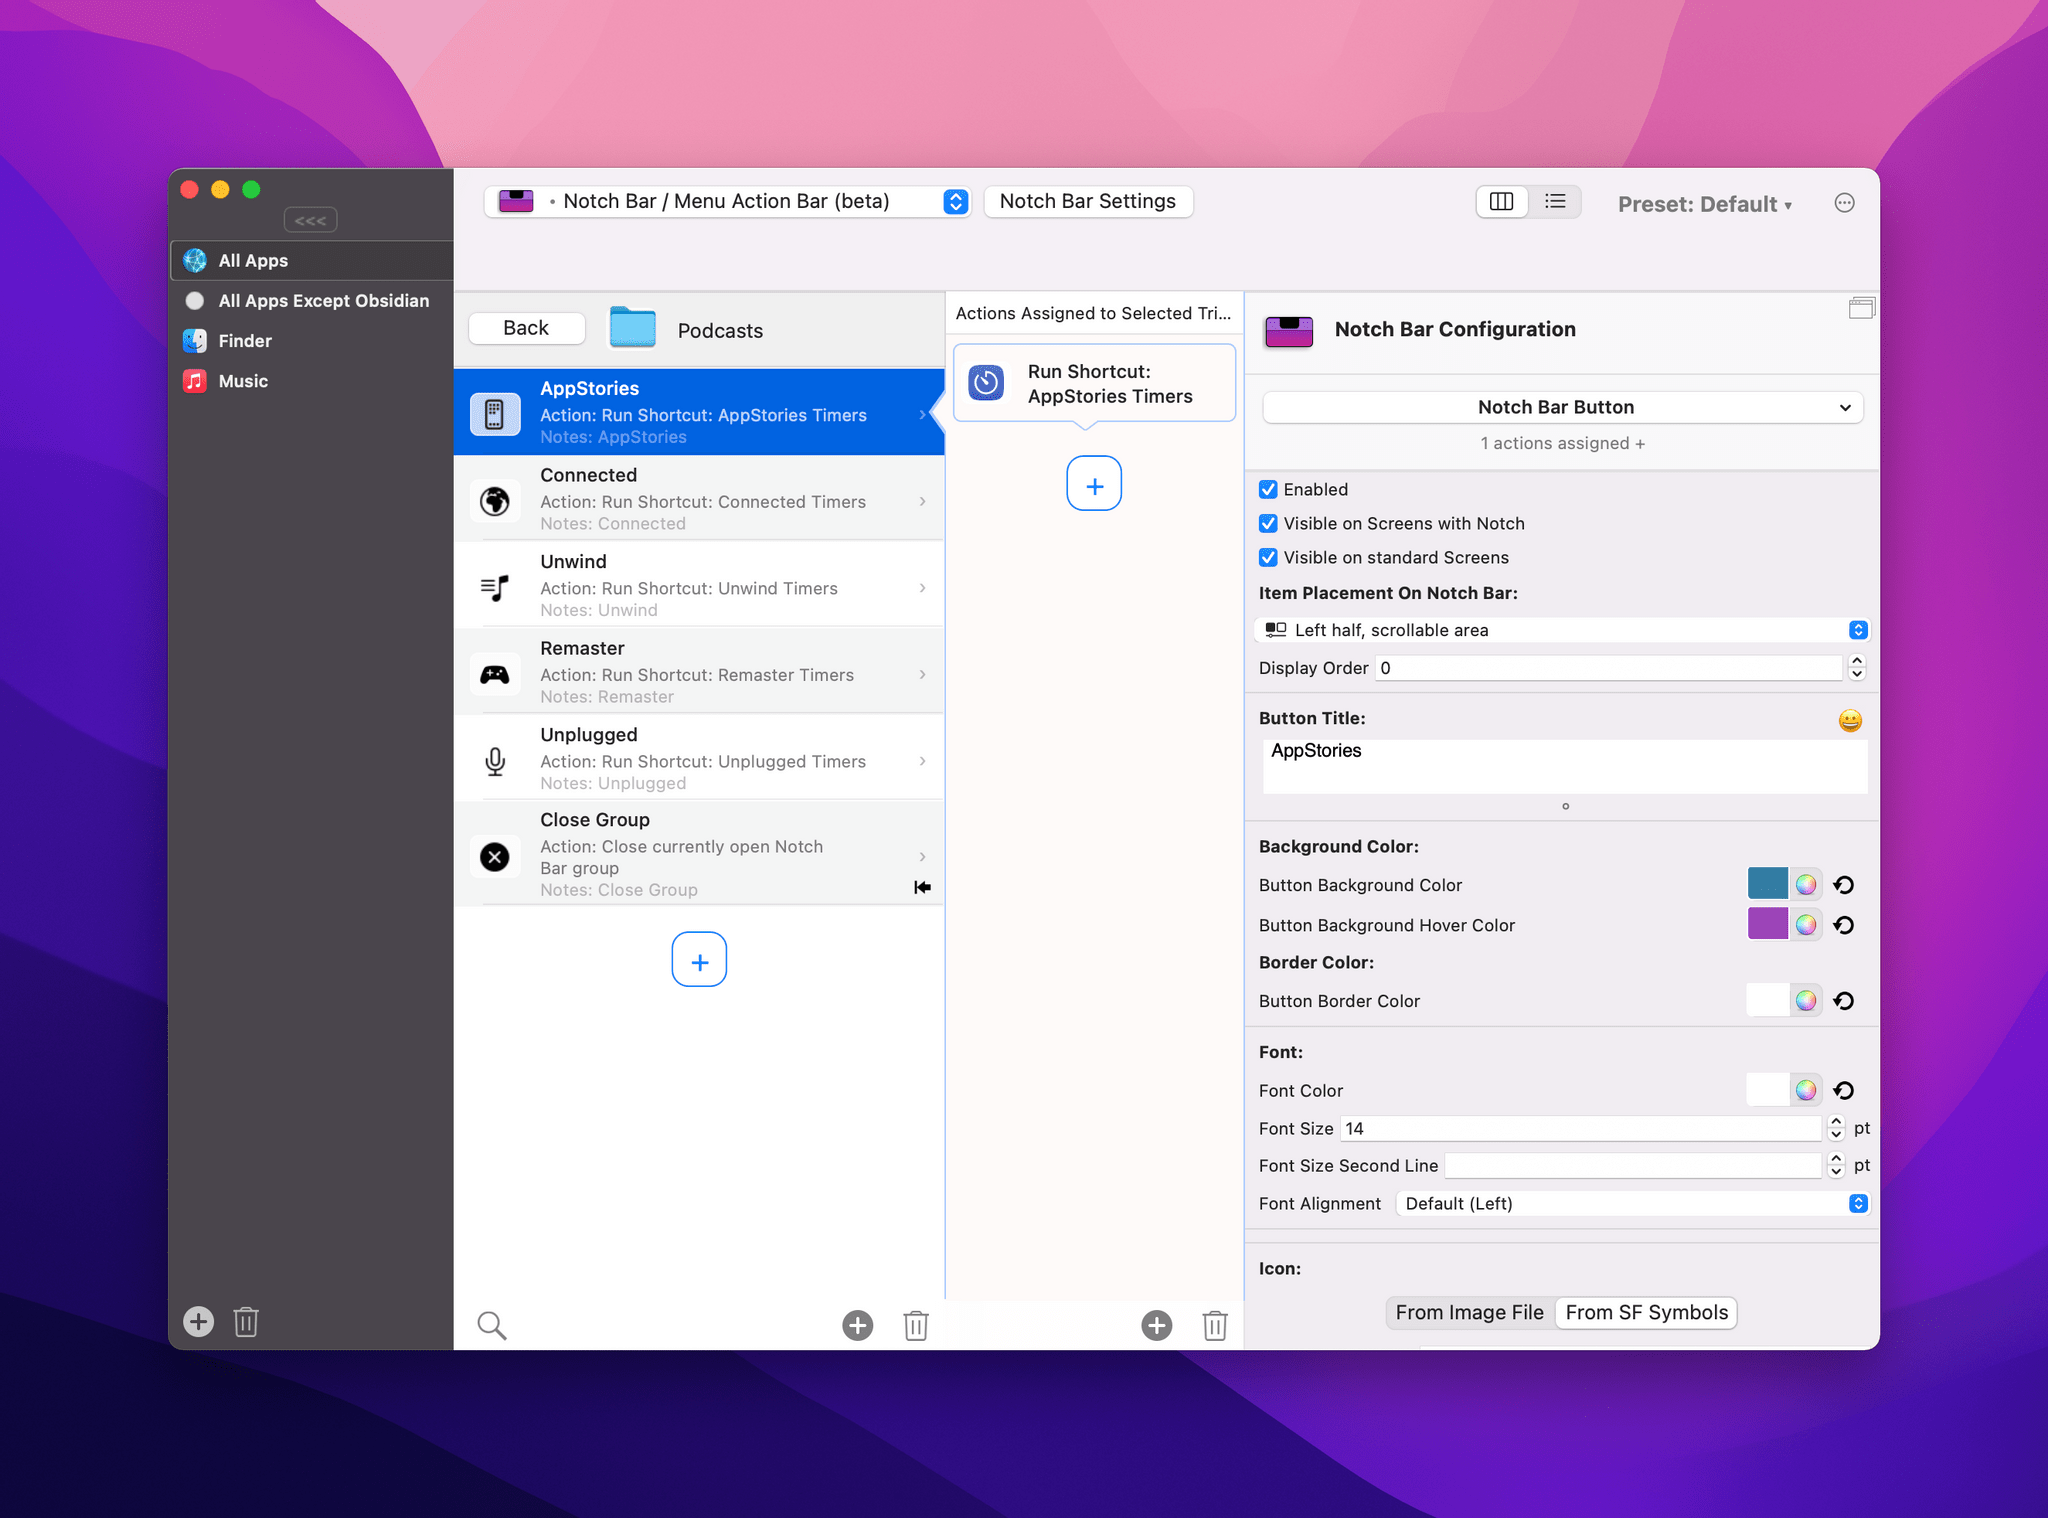2048x1518 pixels.
Task: Delete the selected trigger with the trash icon
Action: click(916, 1325)
